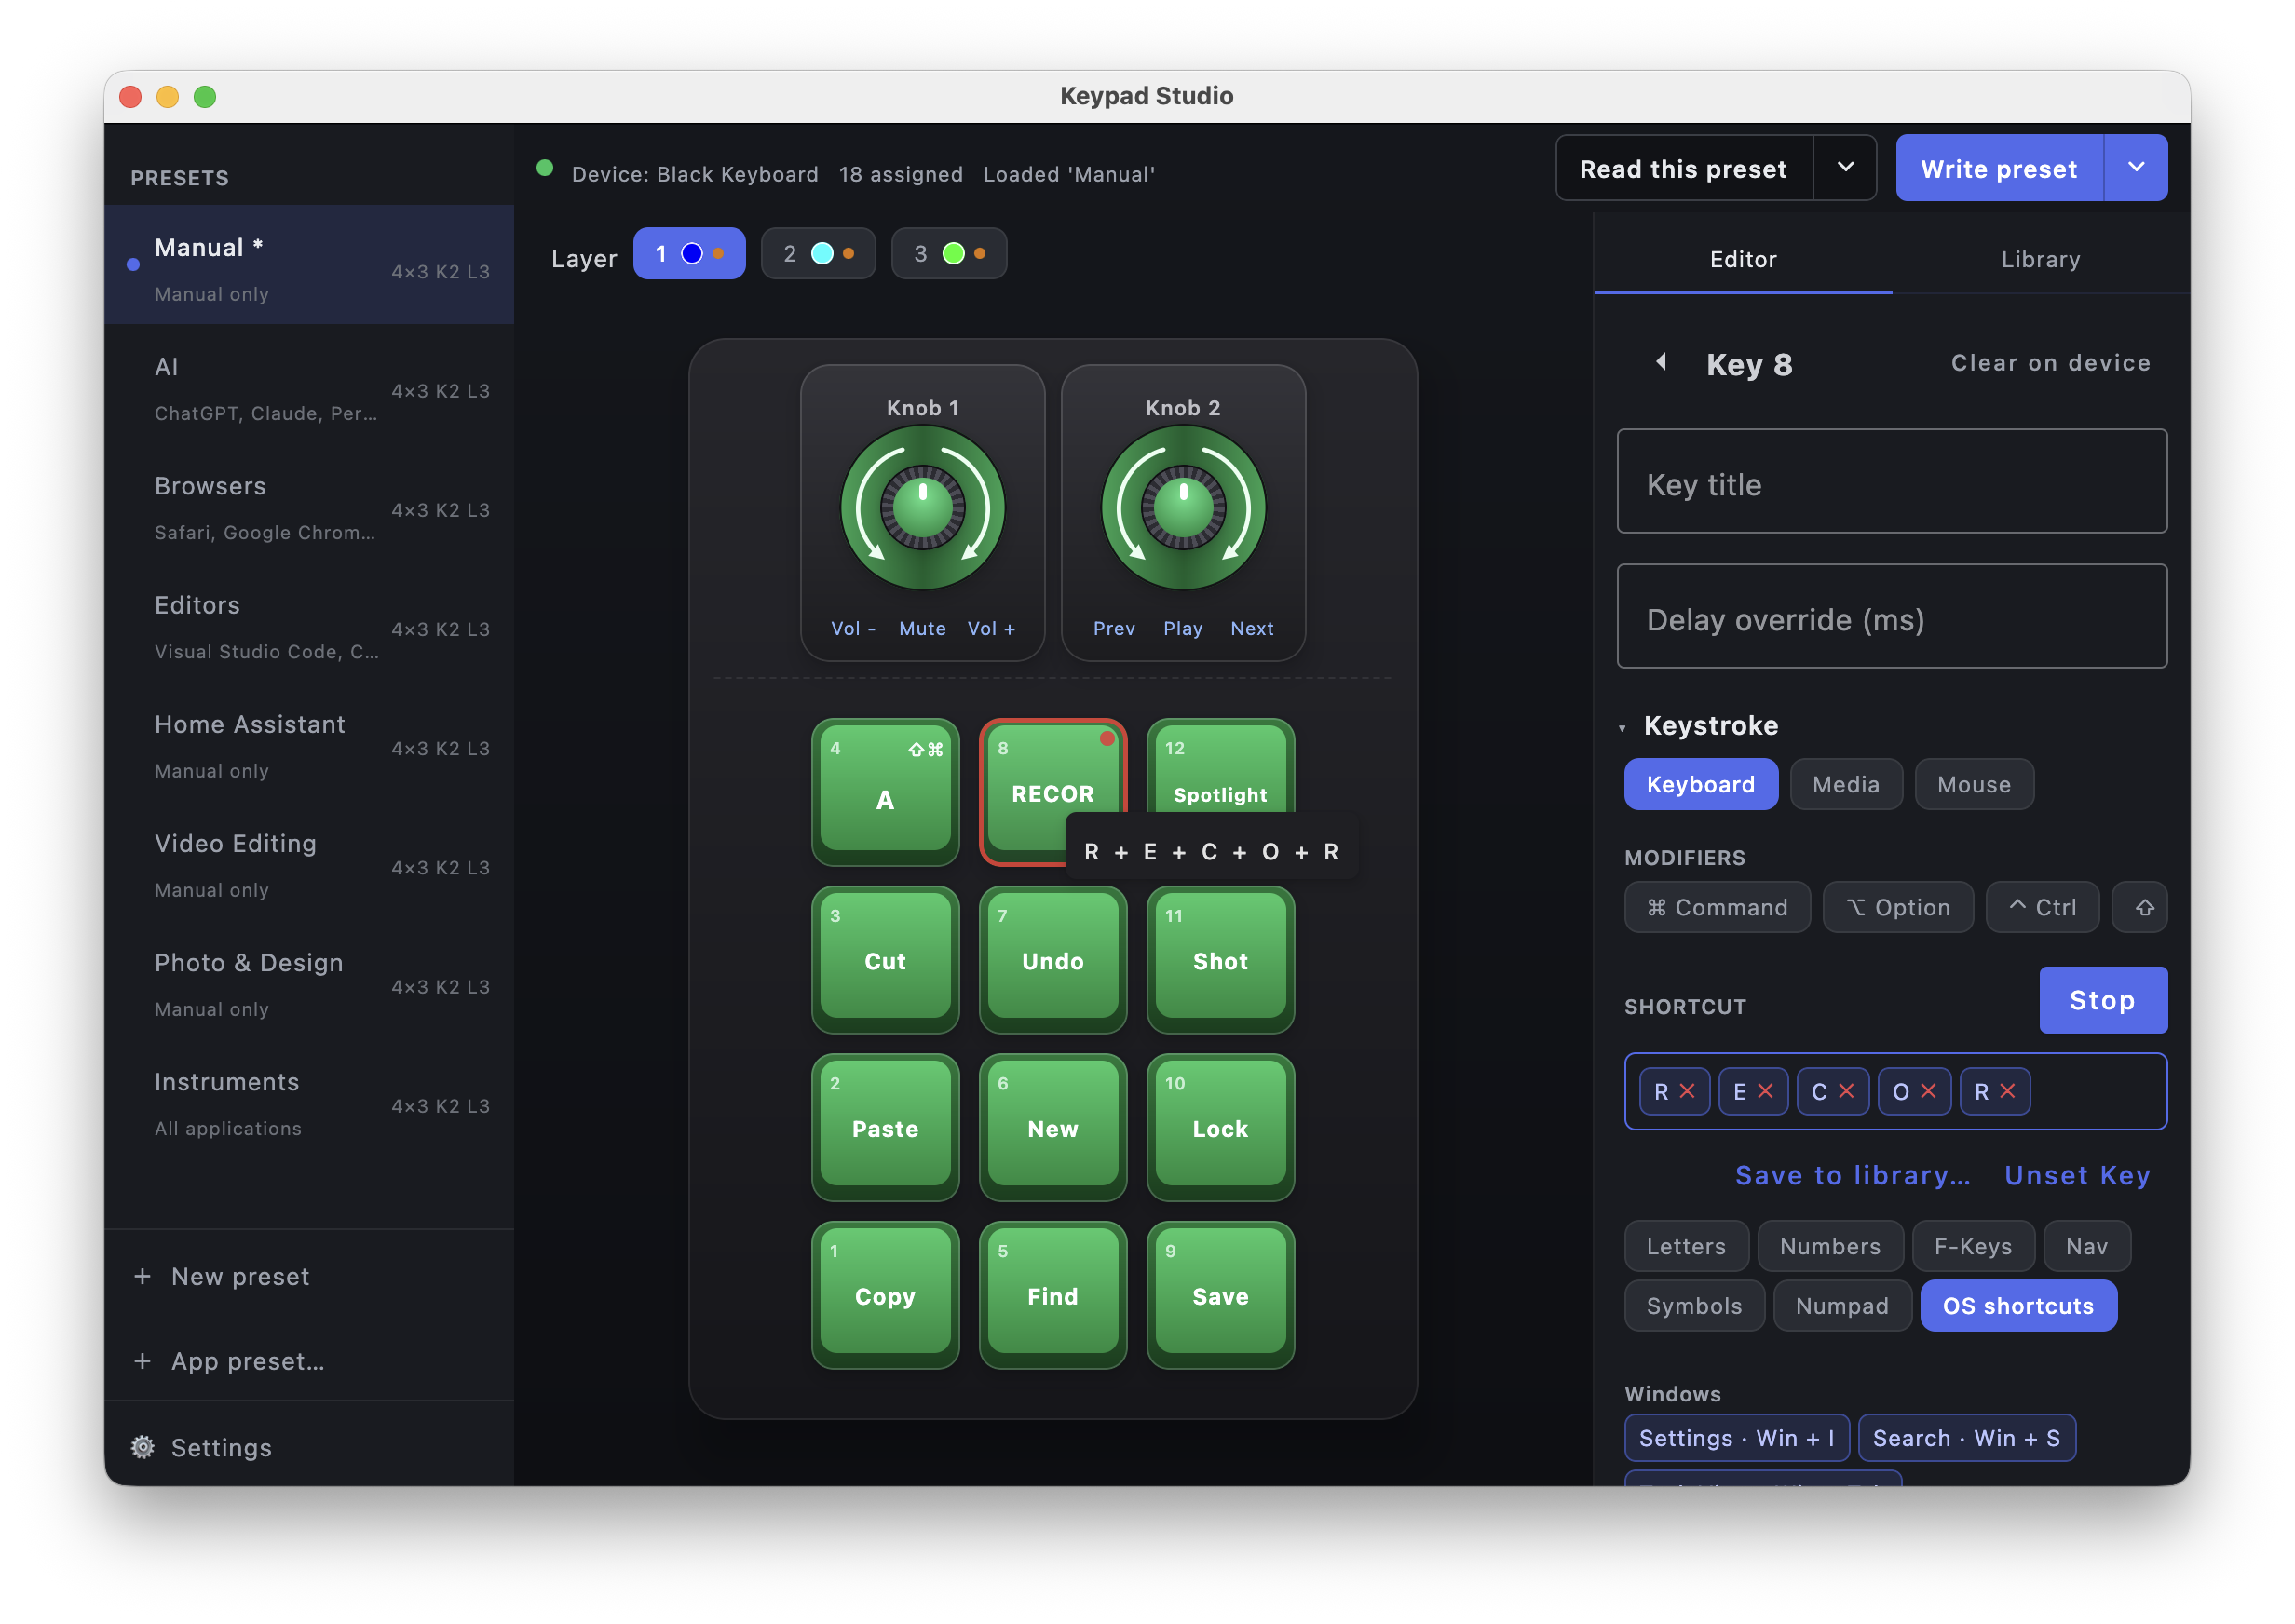
Task: Click Mute under Knob 1
Action: (x=922, y=628)
